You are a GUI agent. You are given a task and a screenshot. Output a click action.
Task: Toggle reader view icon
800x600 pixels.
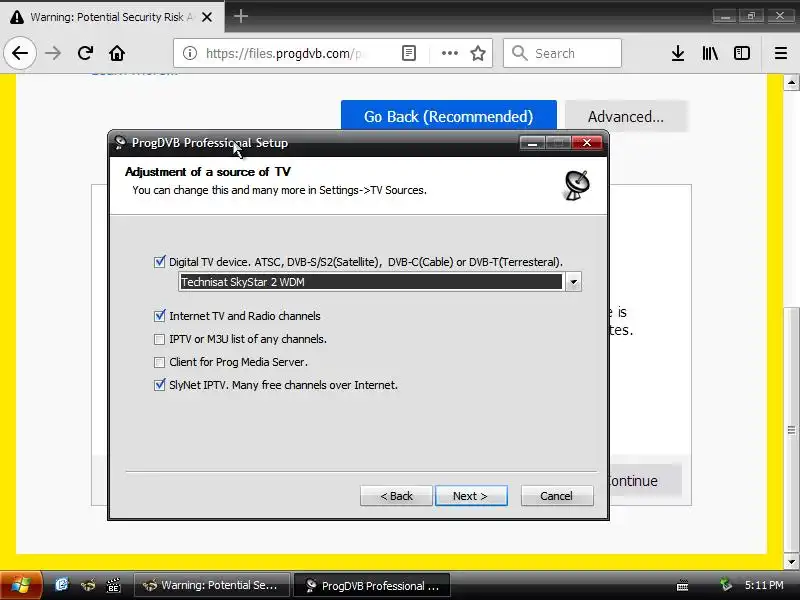coord(409,53)
